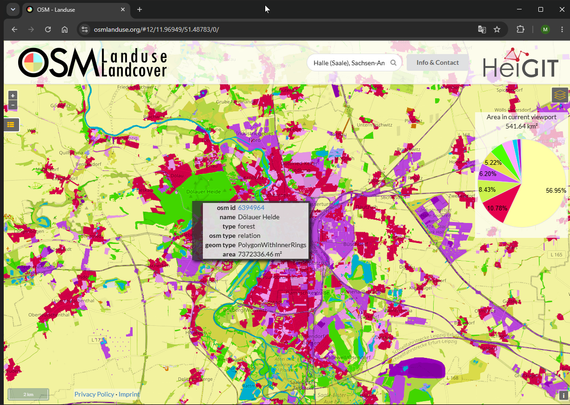The image size is (570, 405).
Task: Click the area value 7372336.46 m²
Action: coord(260,254)
